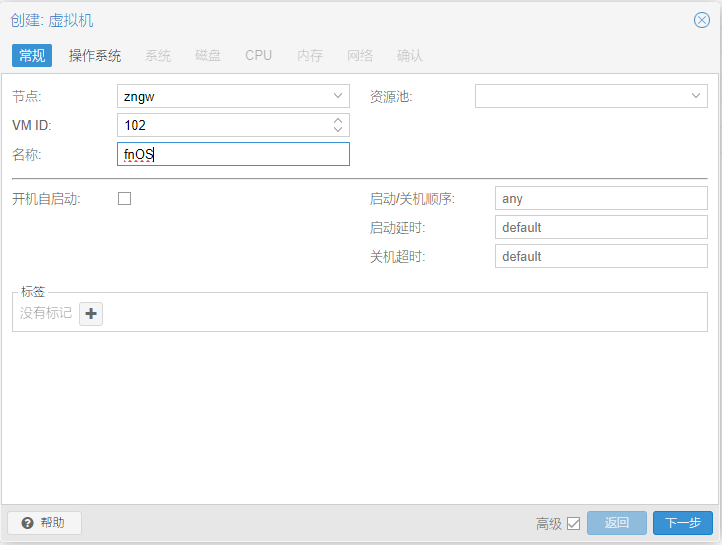Click the 启动/关机顺序 input field
This screenshot has height=545, width=722.
(600, 199)
